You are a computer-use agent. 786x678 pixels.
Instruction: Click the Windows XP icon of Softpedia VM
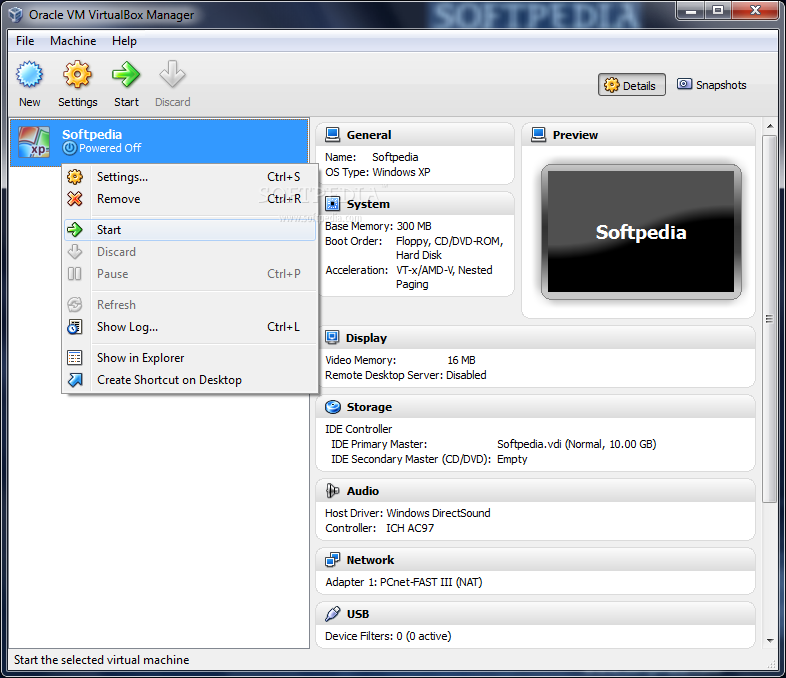[x=32, y=142]
